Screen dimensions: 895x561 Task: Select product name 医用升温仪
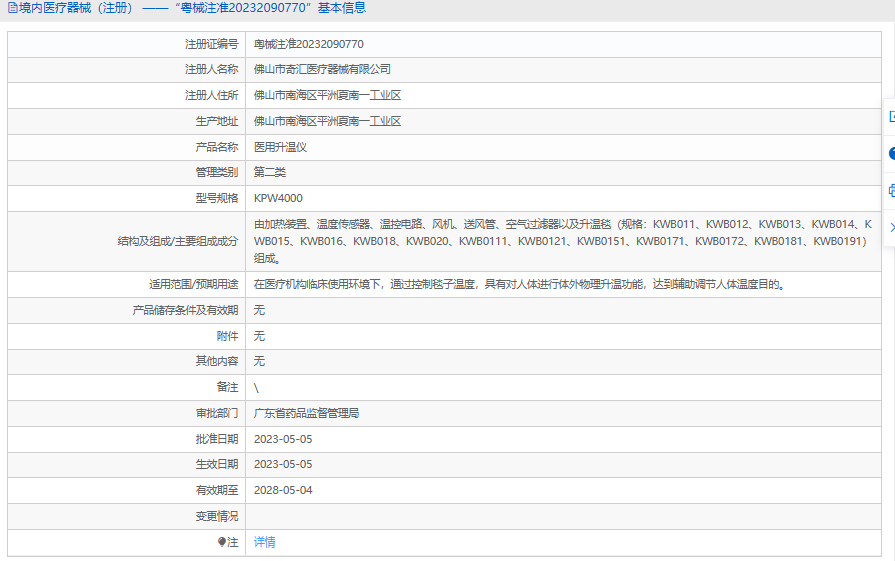click(x=280, y=147)
